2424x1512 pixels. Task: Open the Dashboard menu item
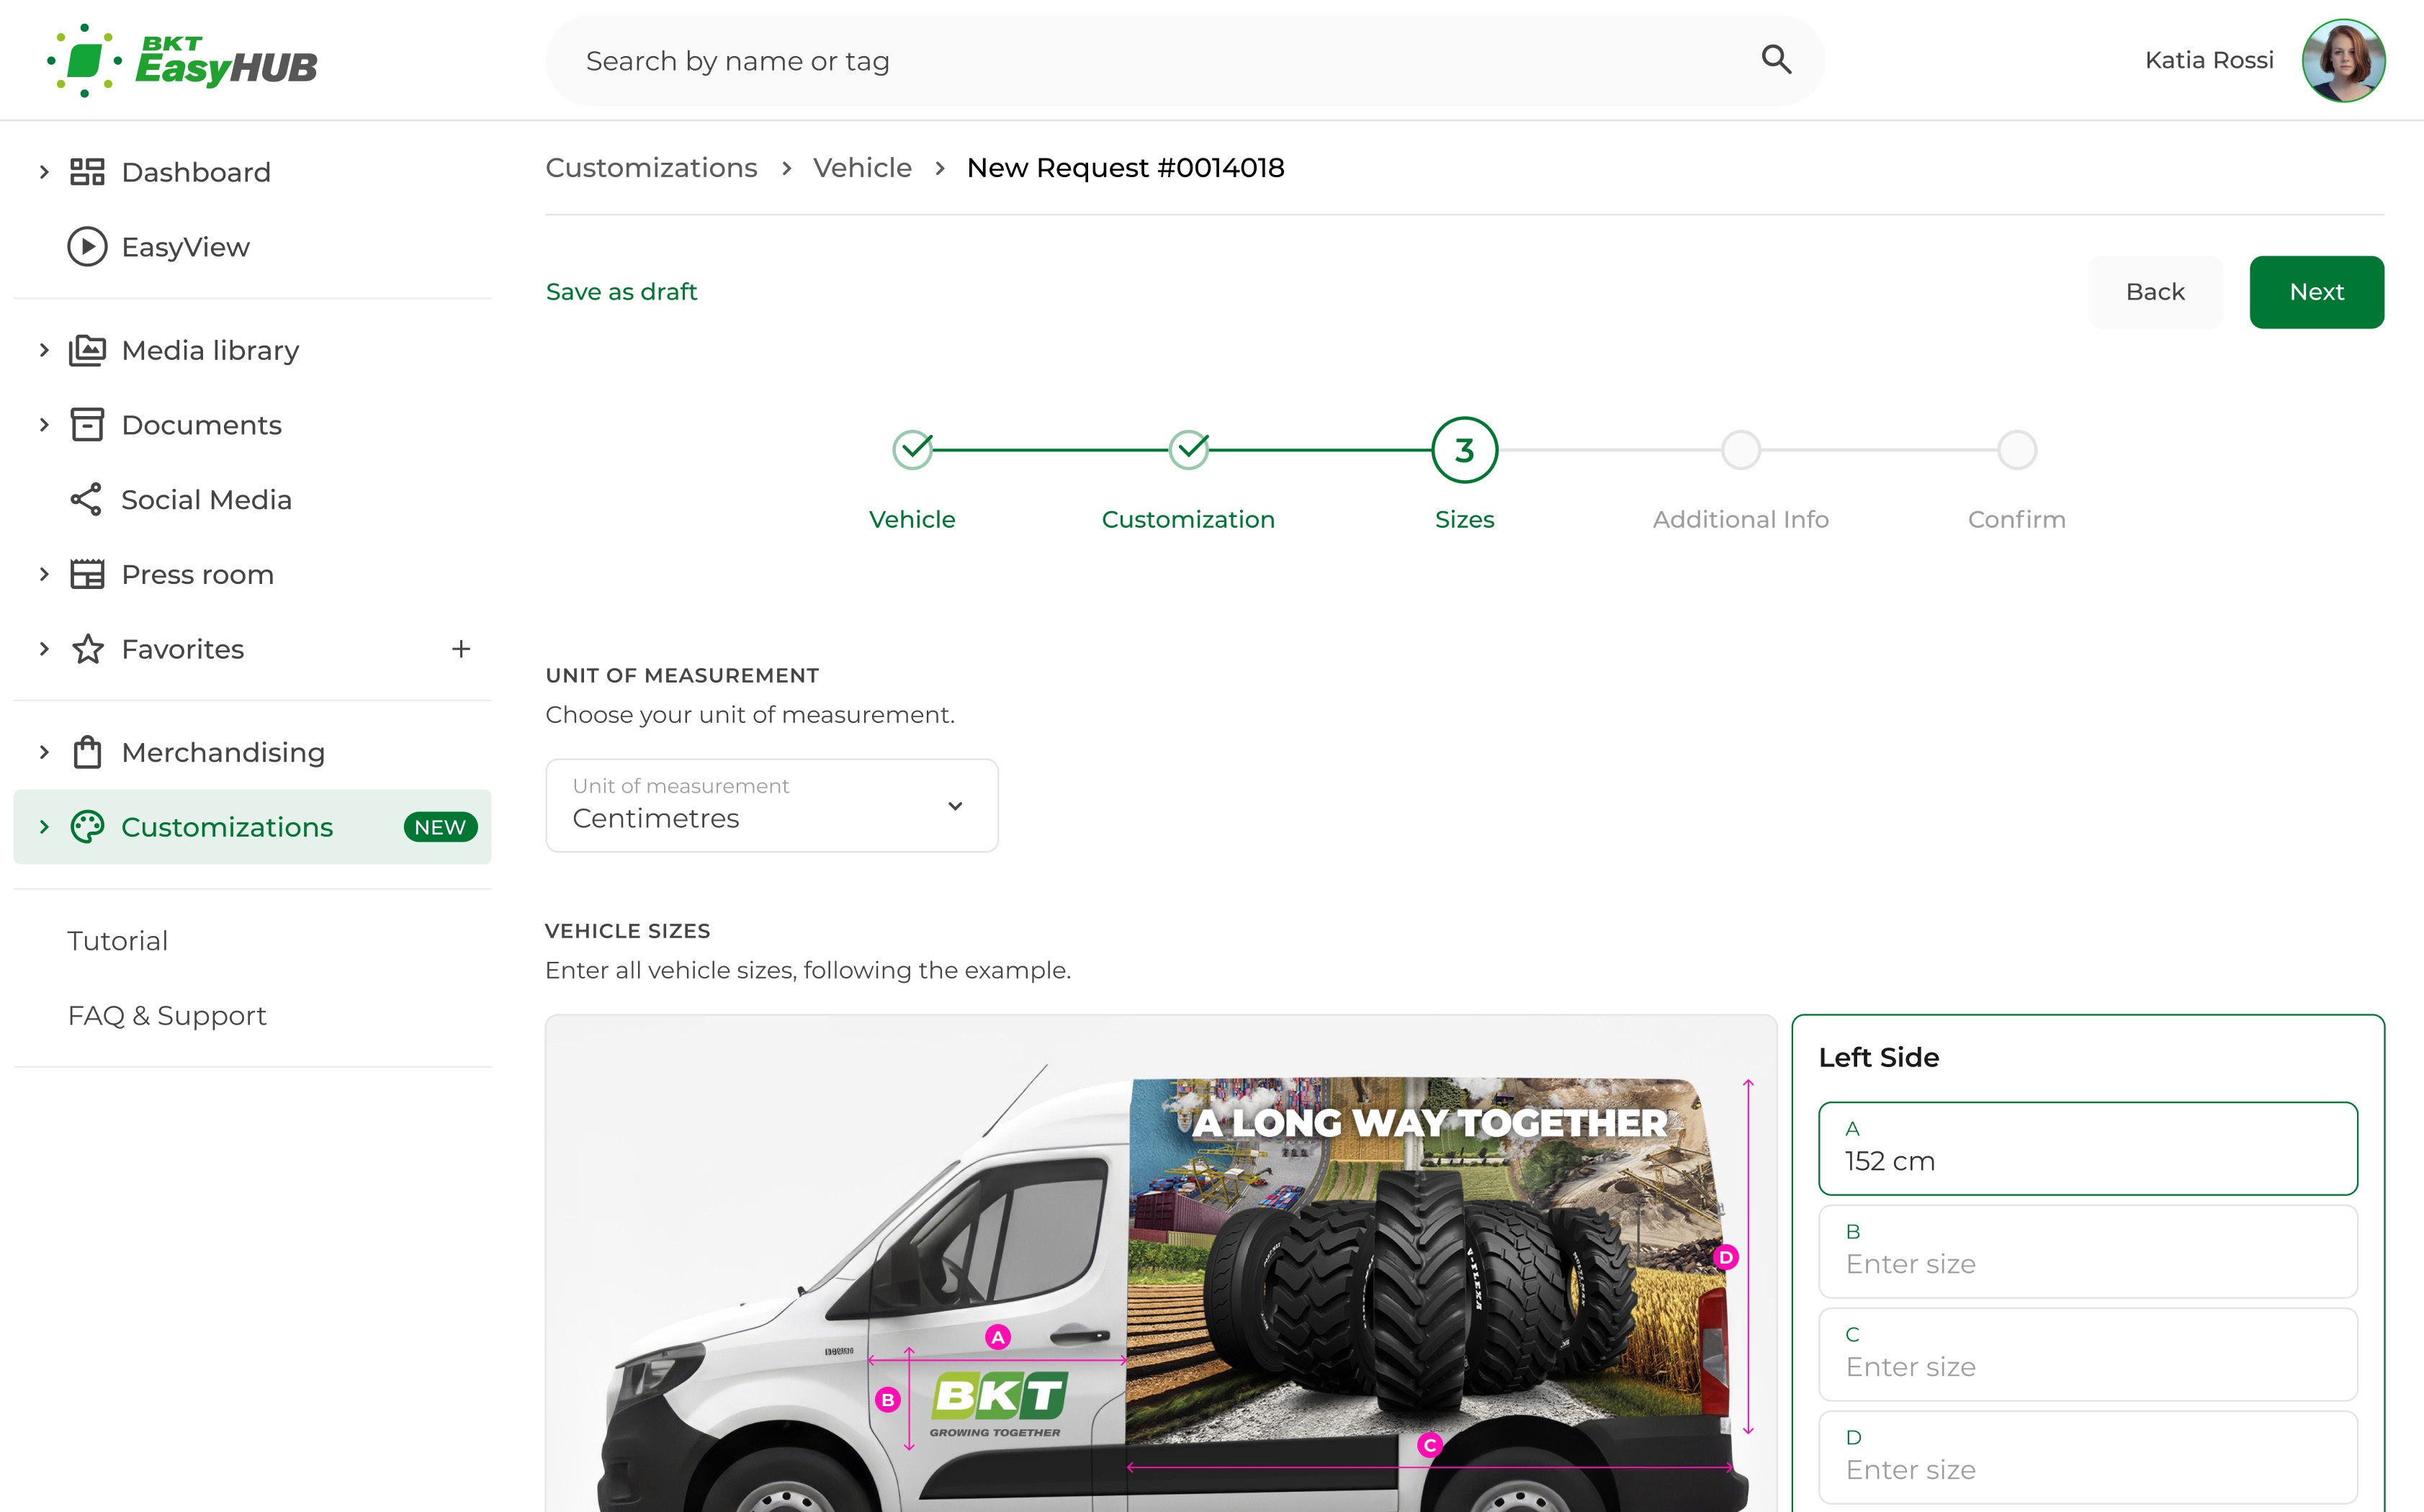click(x=252, y=172)
